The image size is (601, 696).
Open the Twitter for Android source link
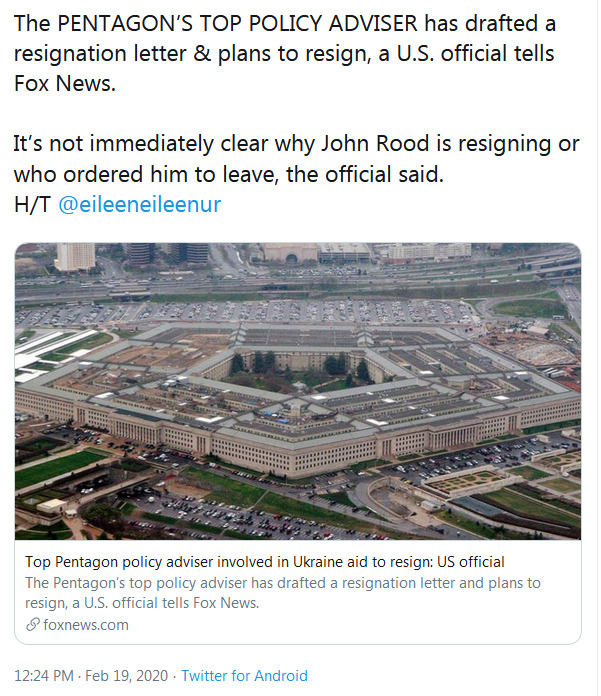244,675
